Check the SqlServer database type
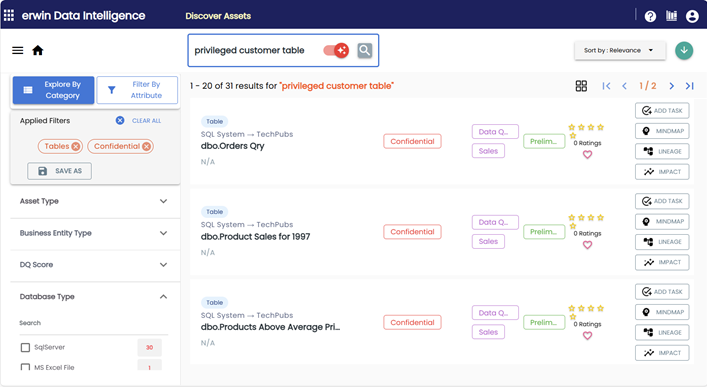 coord(25,347)
